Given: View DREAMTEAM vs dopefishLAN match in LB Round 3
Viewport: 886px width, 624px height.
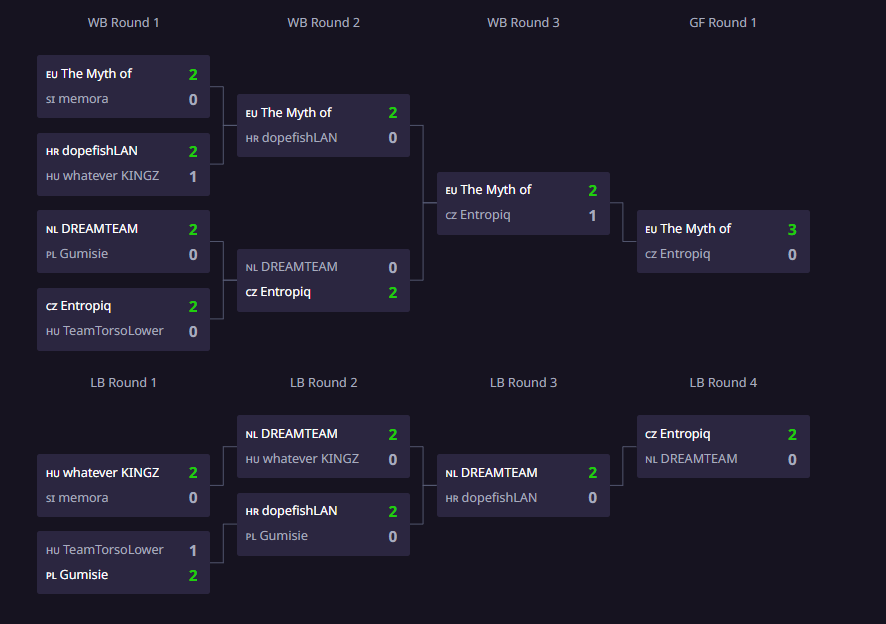Looking at the screenshot, I should click(x=523, y=485).
